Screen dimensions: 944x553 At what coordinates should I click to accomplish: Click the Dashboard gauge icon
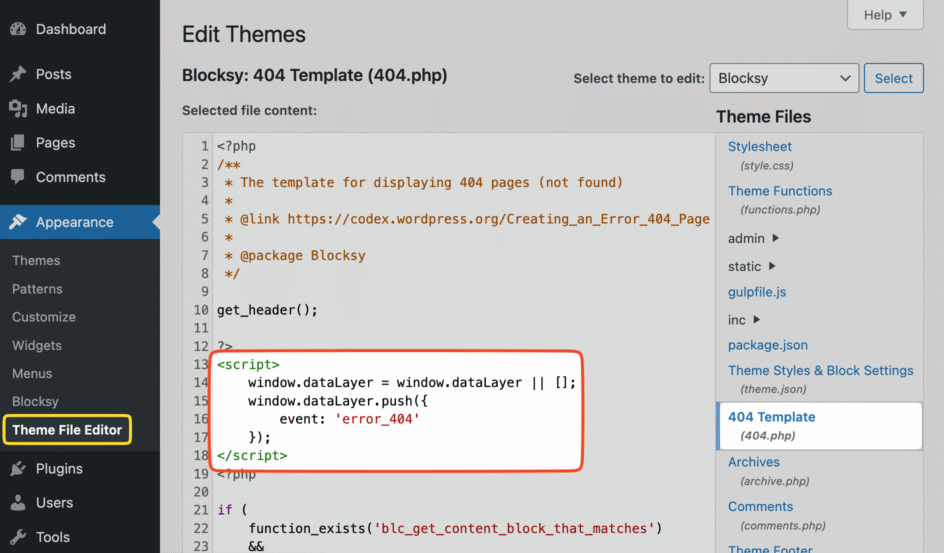(x=18, y=29)
